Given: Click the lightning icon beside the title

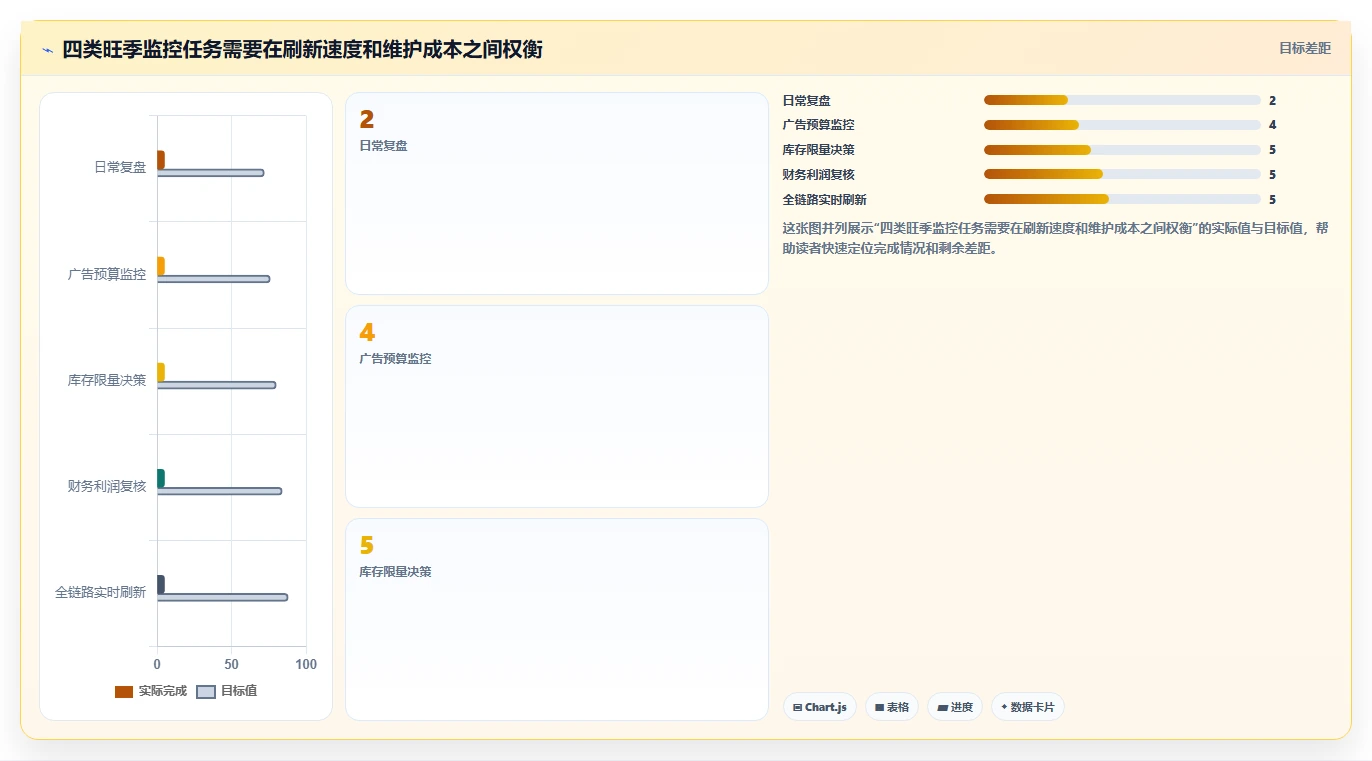Looking at the screenshot, I should 47,50.
